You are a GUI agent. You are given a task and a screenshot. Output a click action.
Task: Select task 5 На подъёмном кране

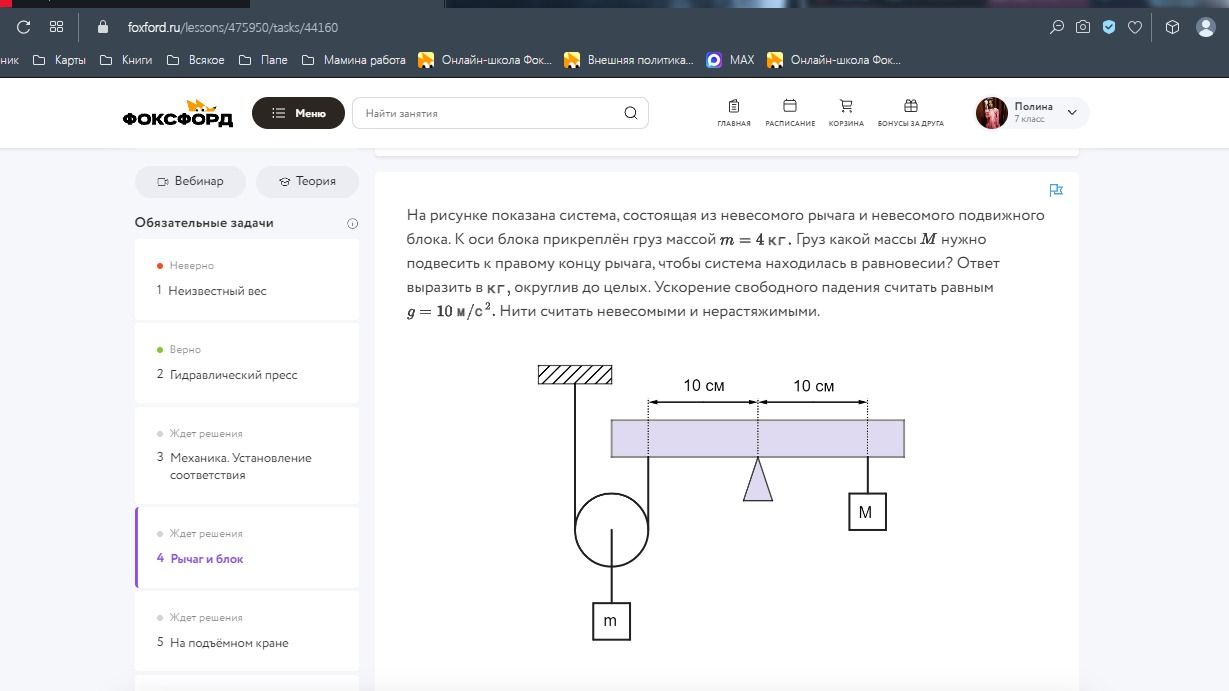[247, 631]
